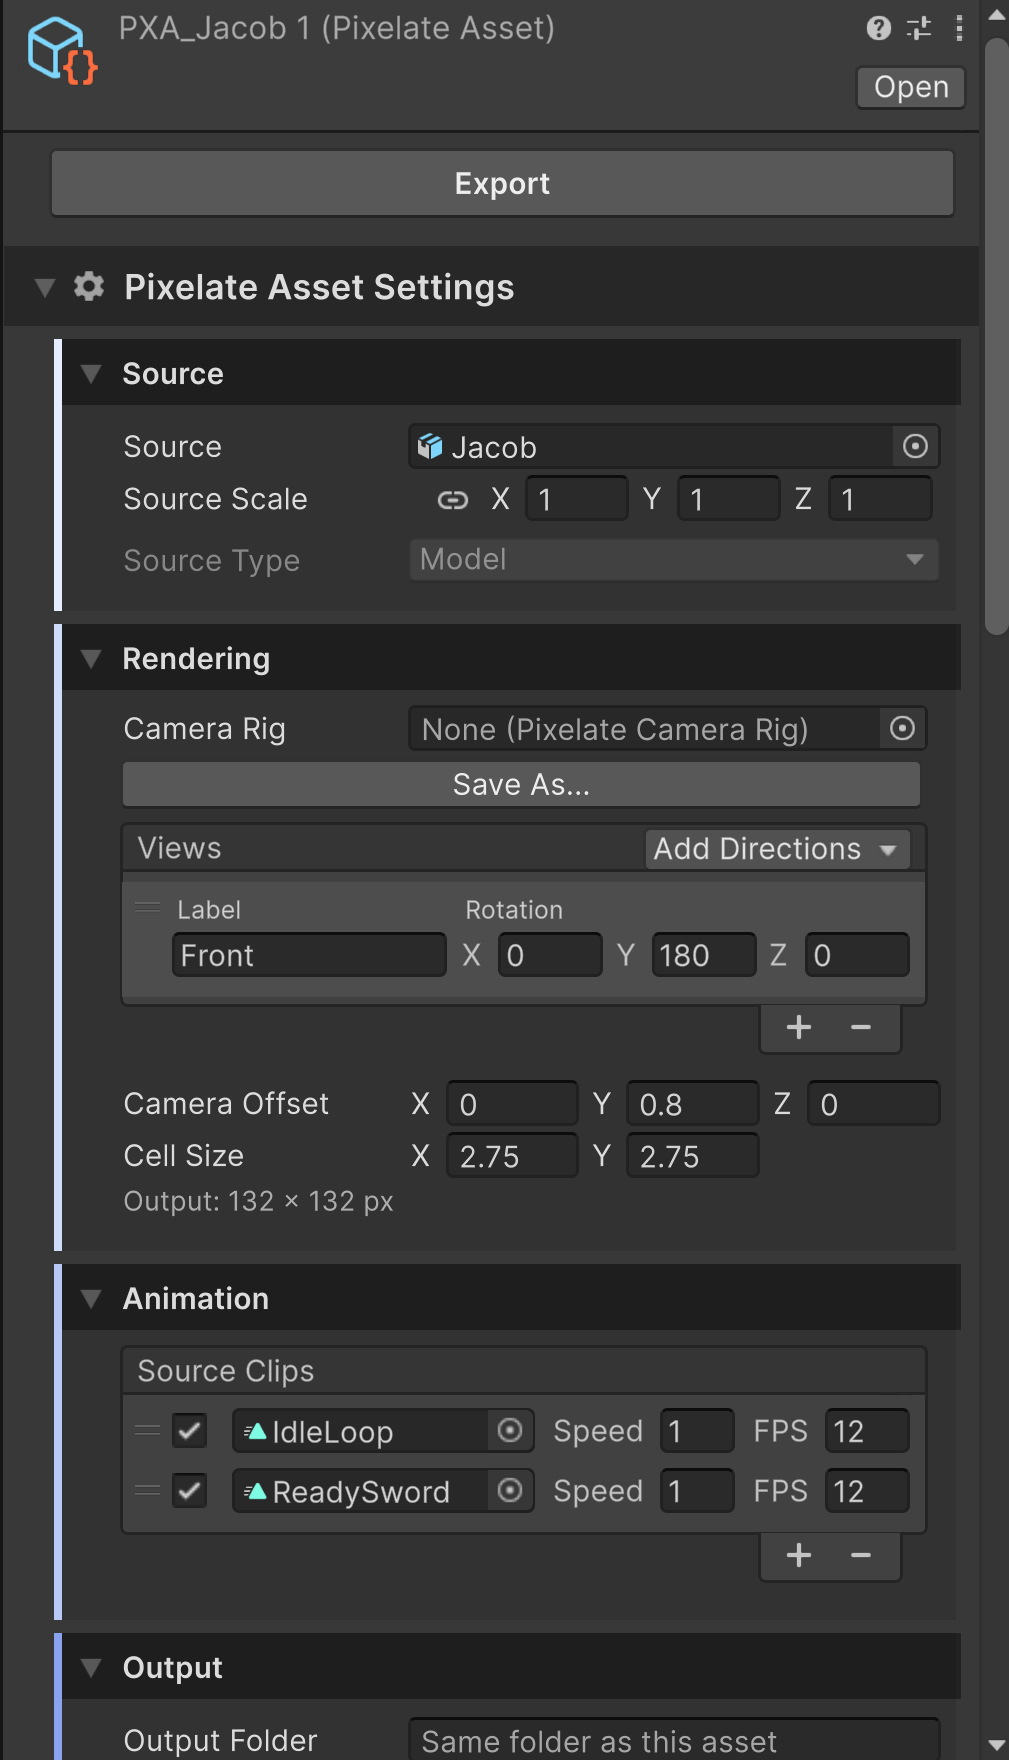Click the Camera Offset label

pos(226,1104)
